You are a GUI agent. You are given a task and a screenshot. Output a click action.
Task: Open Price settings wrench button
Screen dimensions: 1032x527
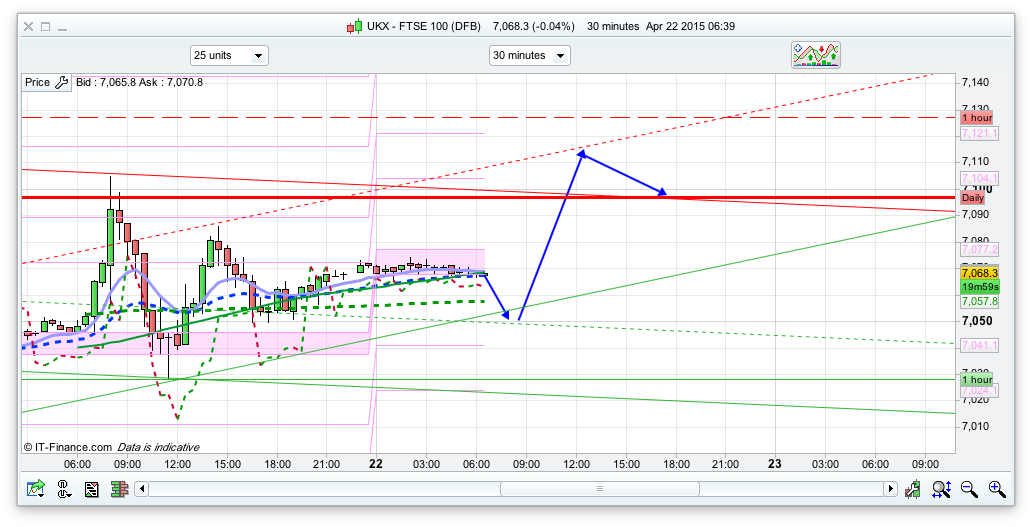(61, 82)
